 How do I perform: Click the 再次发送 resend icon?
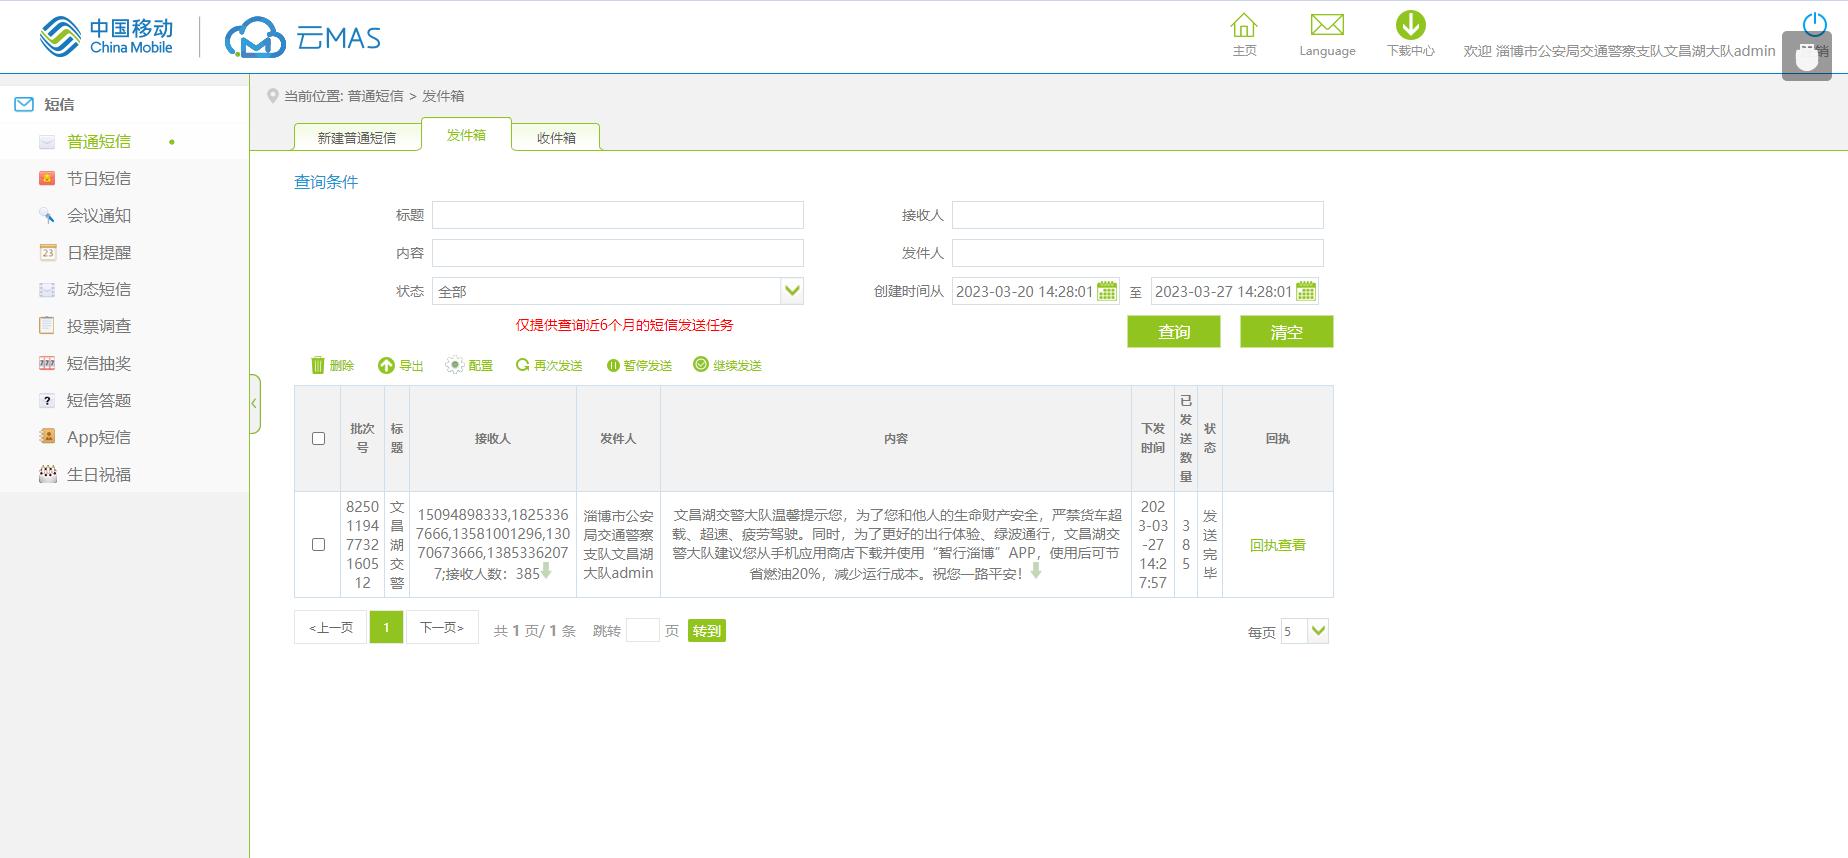522,365
